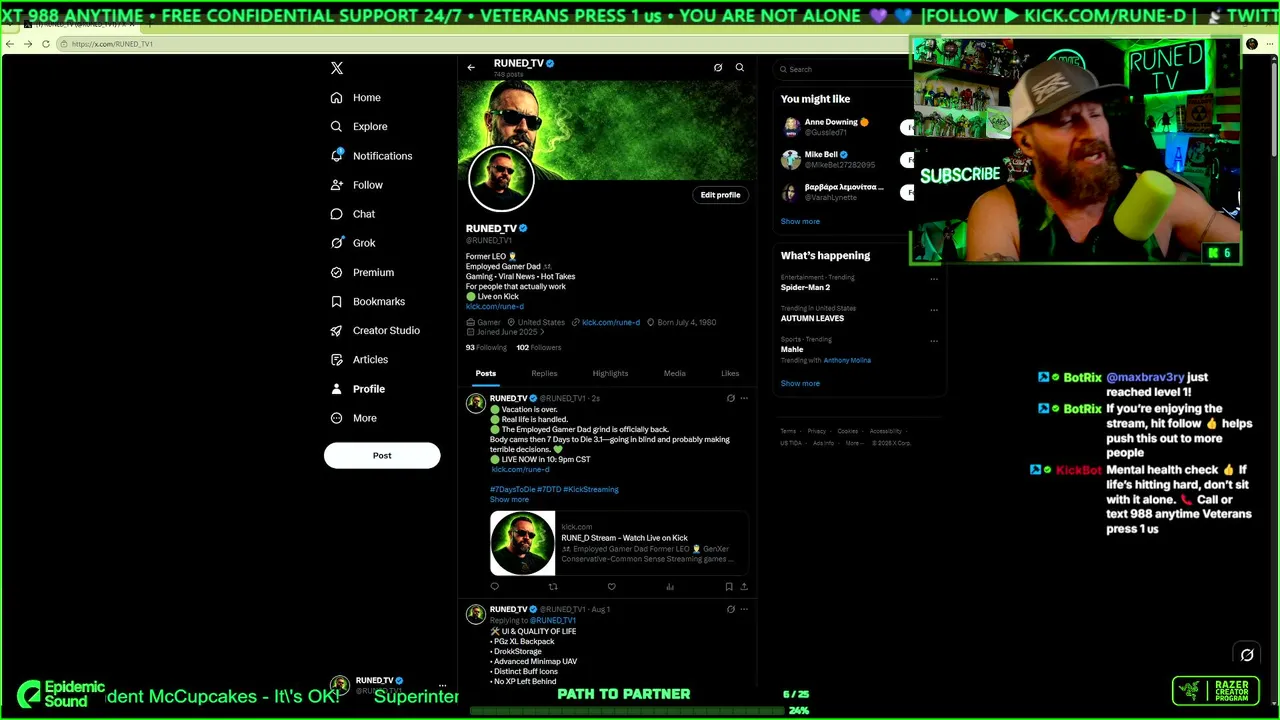Open the RUNE_D Stream kick.com link card thumbnail

tap(522, 543)
